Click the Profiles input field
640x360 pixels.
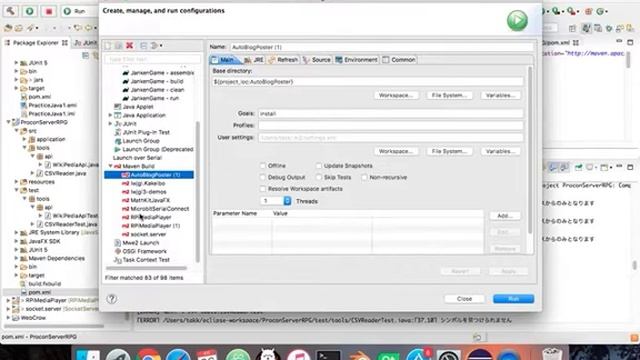pos(391,125)
